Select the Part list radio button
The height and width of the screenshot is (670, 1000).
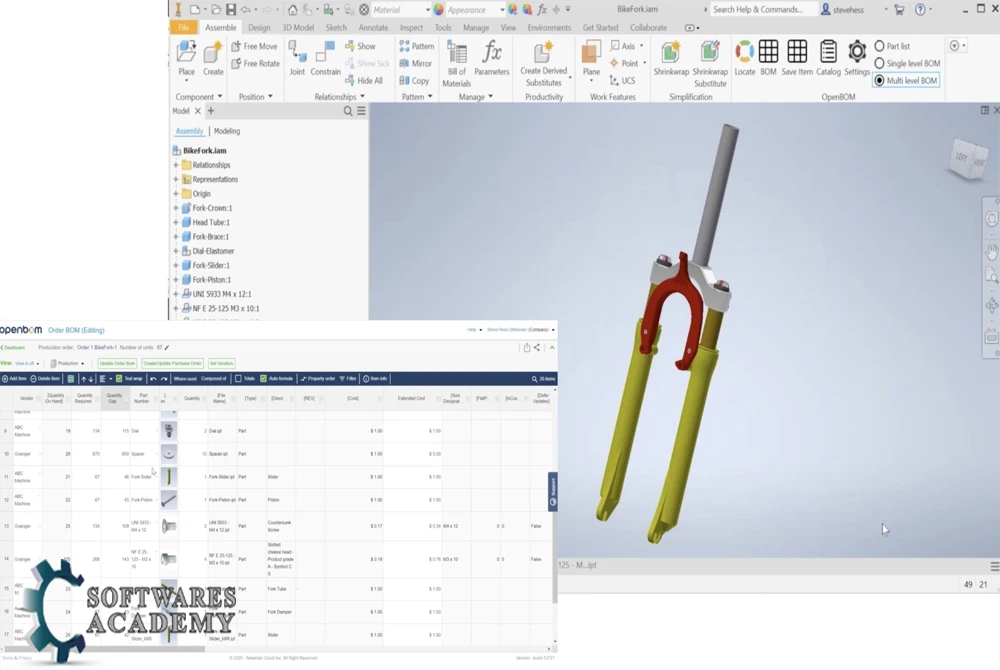[879, 46]
